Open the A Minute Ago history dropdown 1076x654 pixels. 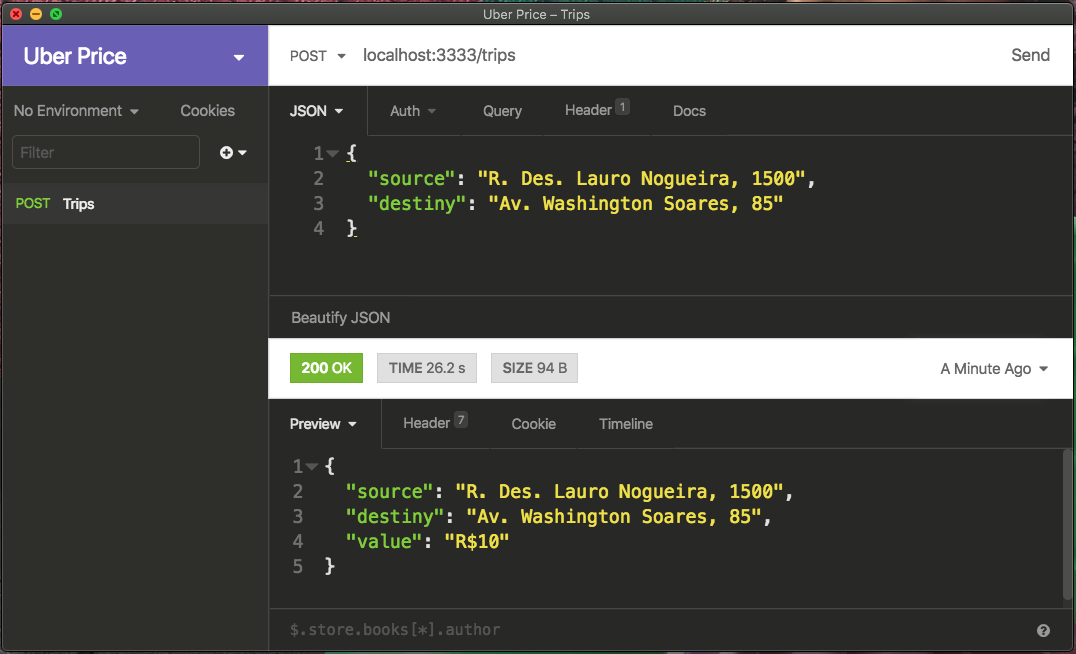pos(994,369)
